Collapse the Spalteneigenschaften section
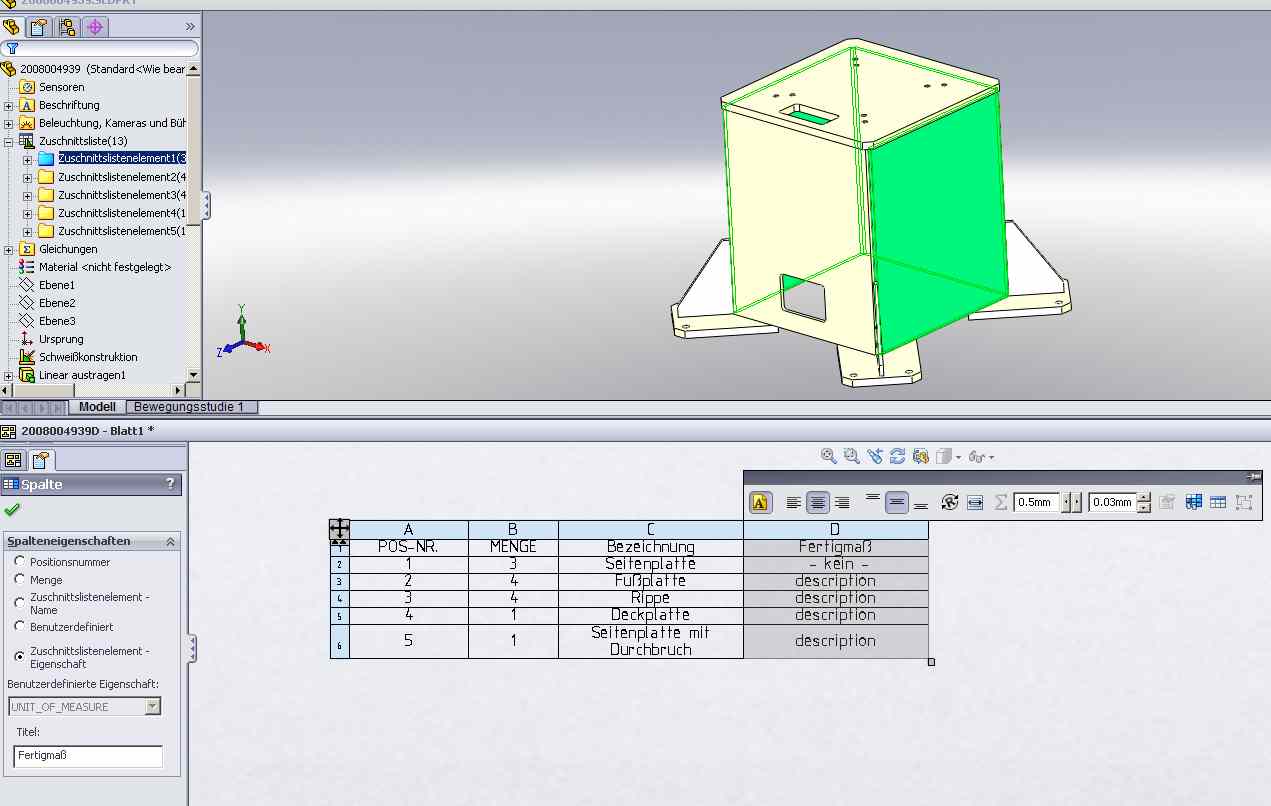1271x806 pixels. 170,541
